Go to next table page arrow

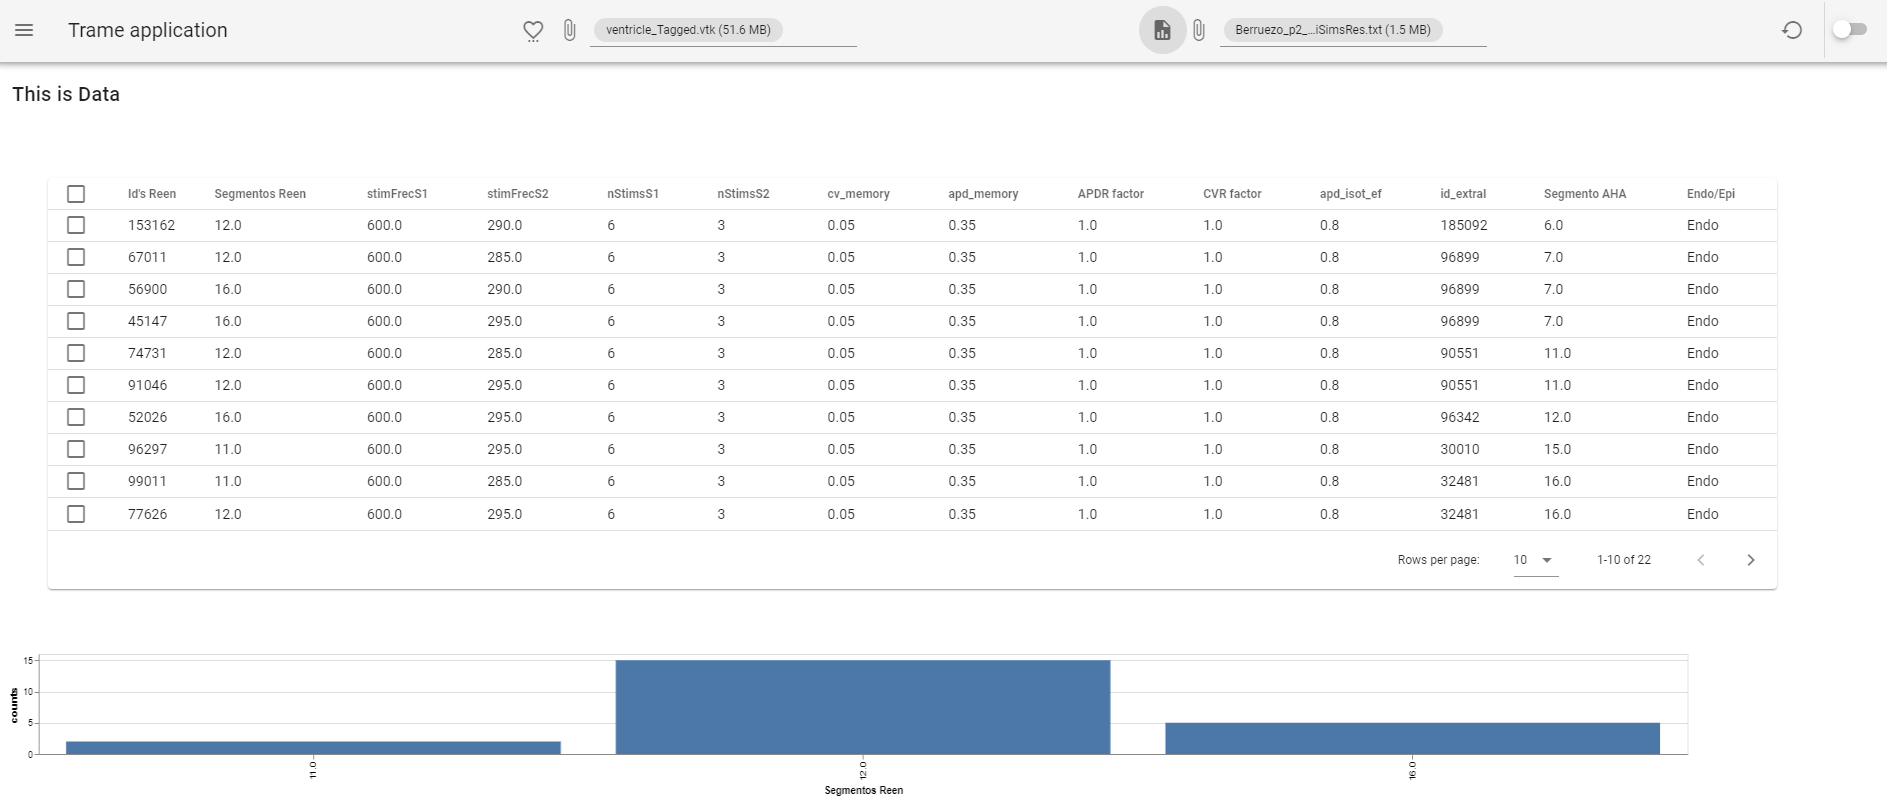pyautogui.click(x=1750, y=560)
